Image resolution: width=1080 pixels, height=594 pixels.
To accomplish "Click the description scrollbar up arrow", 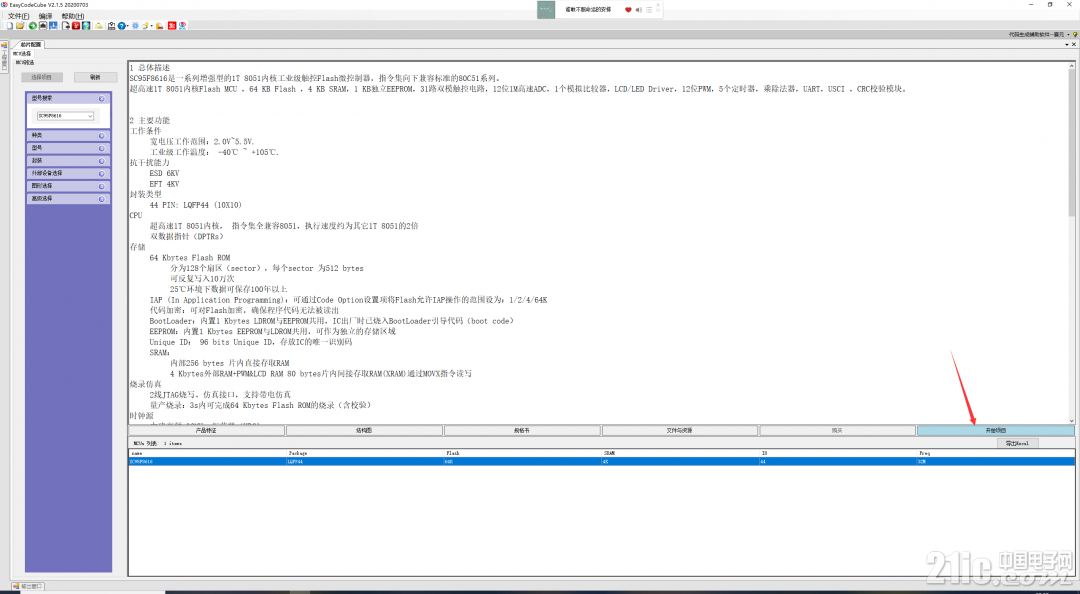I will (x=1072, y=66).
